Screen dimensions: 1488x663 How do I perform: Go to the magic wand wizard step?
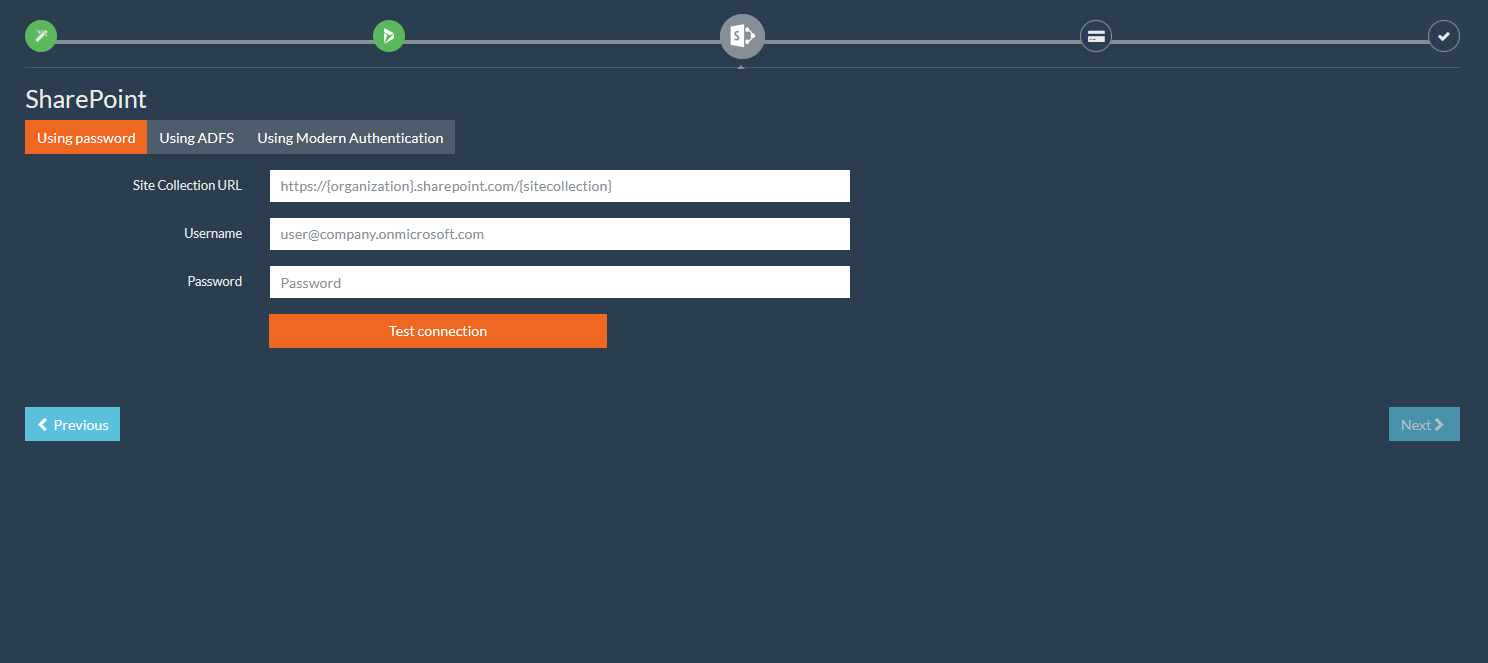pos(41,36)
